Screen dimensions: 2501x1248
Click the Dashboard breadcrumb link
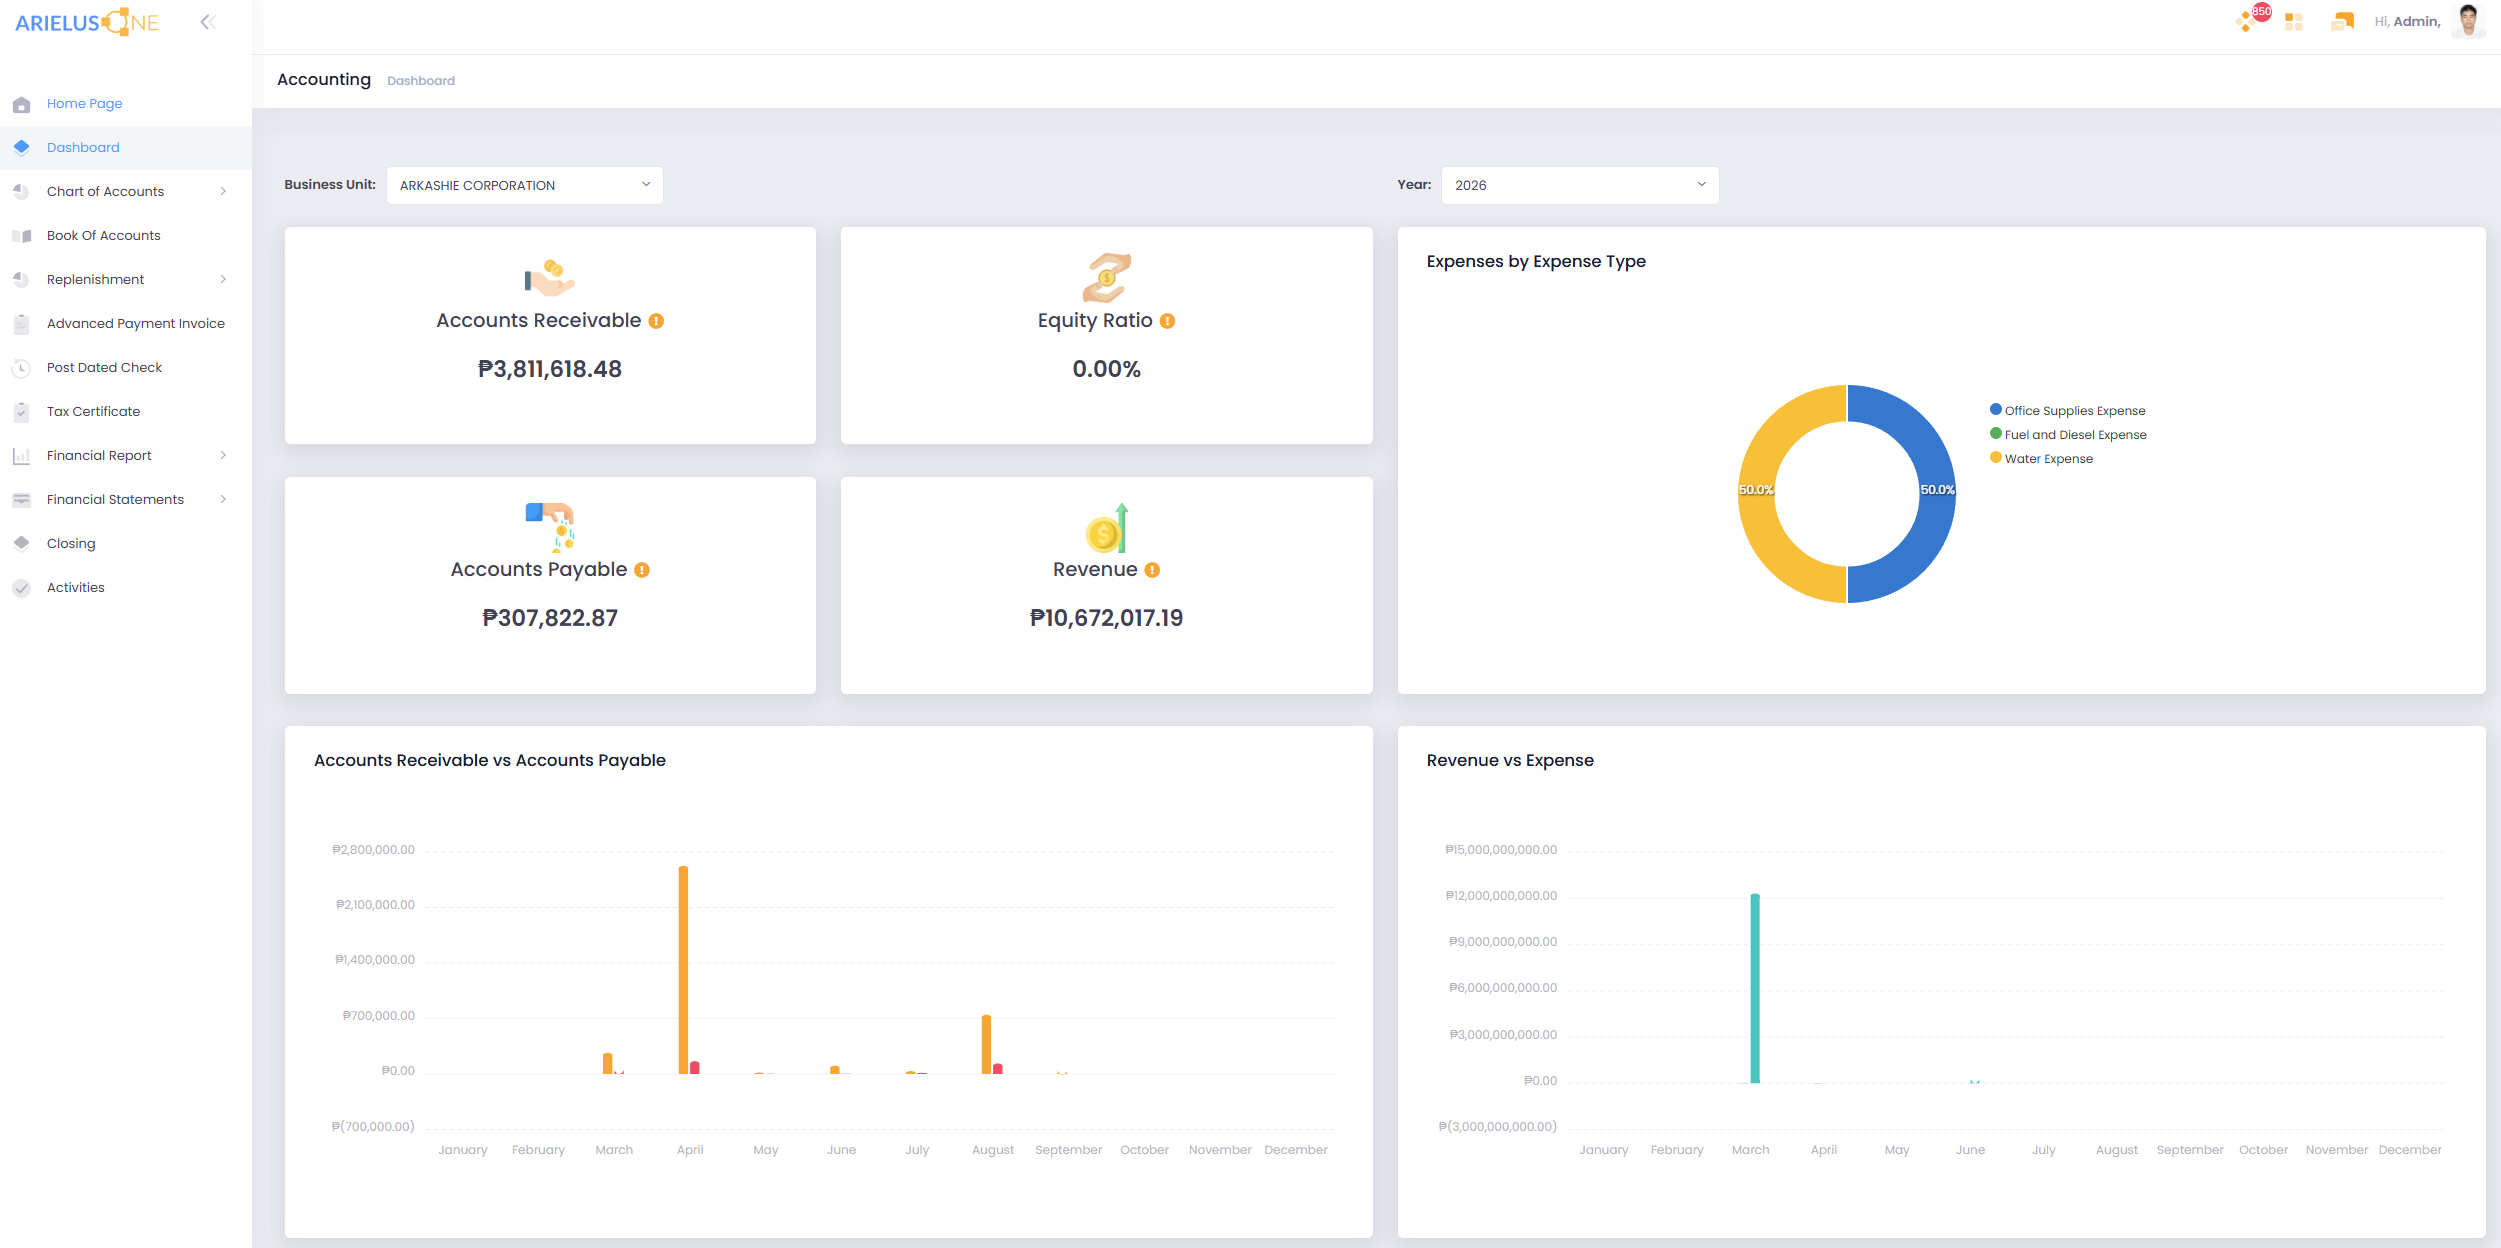[421, 81]
